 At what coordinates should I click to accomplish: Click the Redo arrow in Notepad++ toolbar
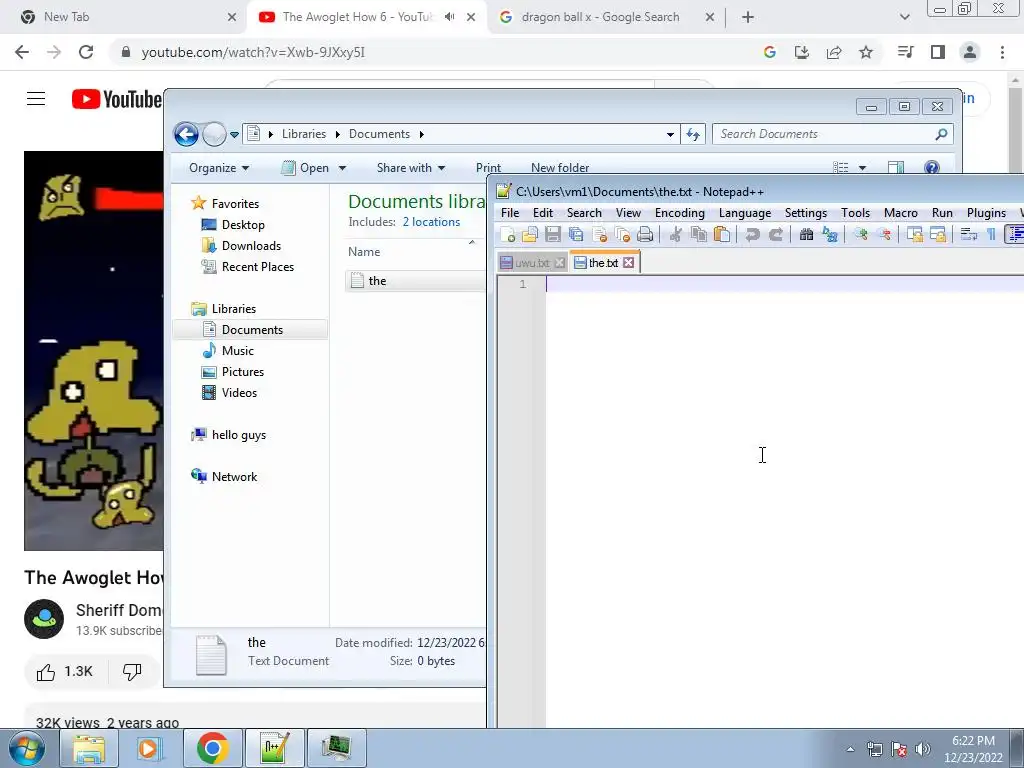(775, 234)
